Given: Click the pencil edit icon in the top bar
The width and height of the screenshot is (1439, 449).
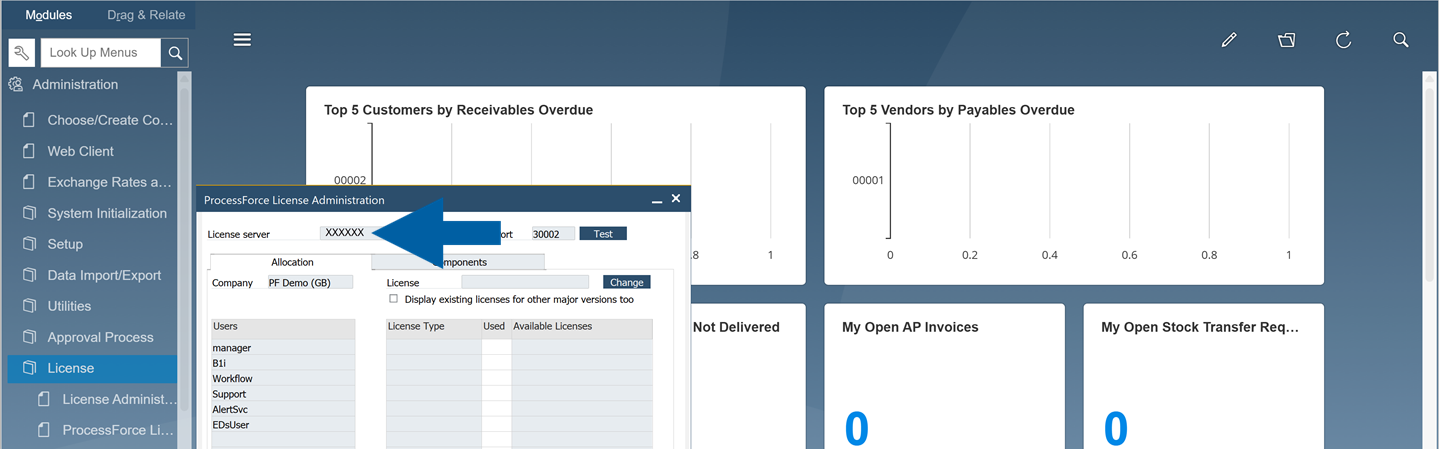Looking at the screenshot, I should [1229, 40].
